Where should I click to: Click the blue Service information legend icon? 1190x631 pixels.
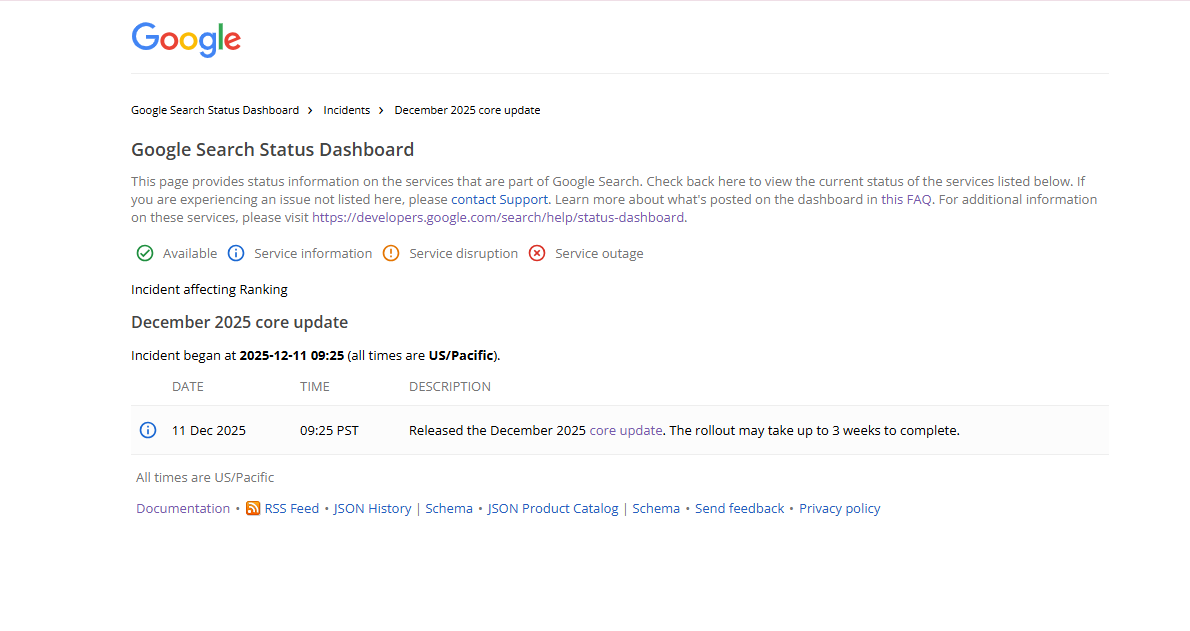coord(236,253)
